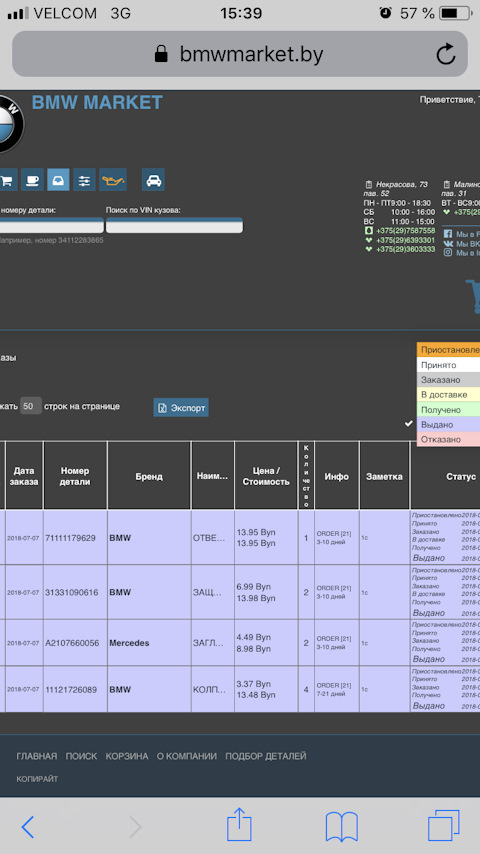
Task: Click the BMW MARKET title link
Action: point(98,102)
